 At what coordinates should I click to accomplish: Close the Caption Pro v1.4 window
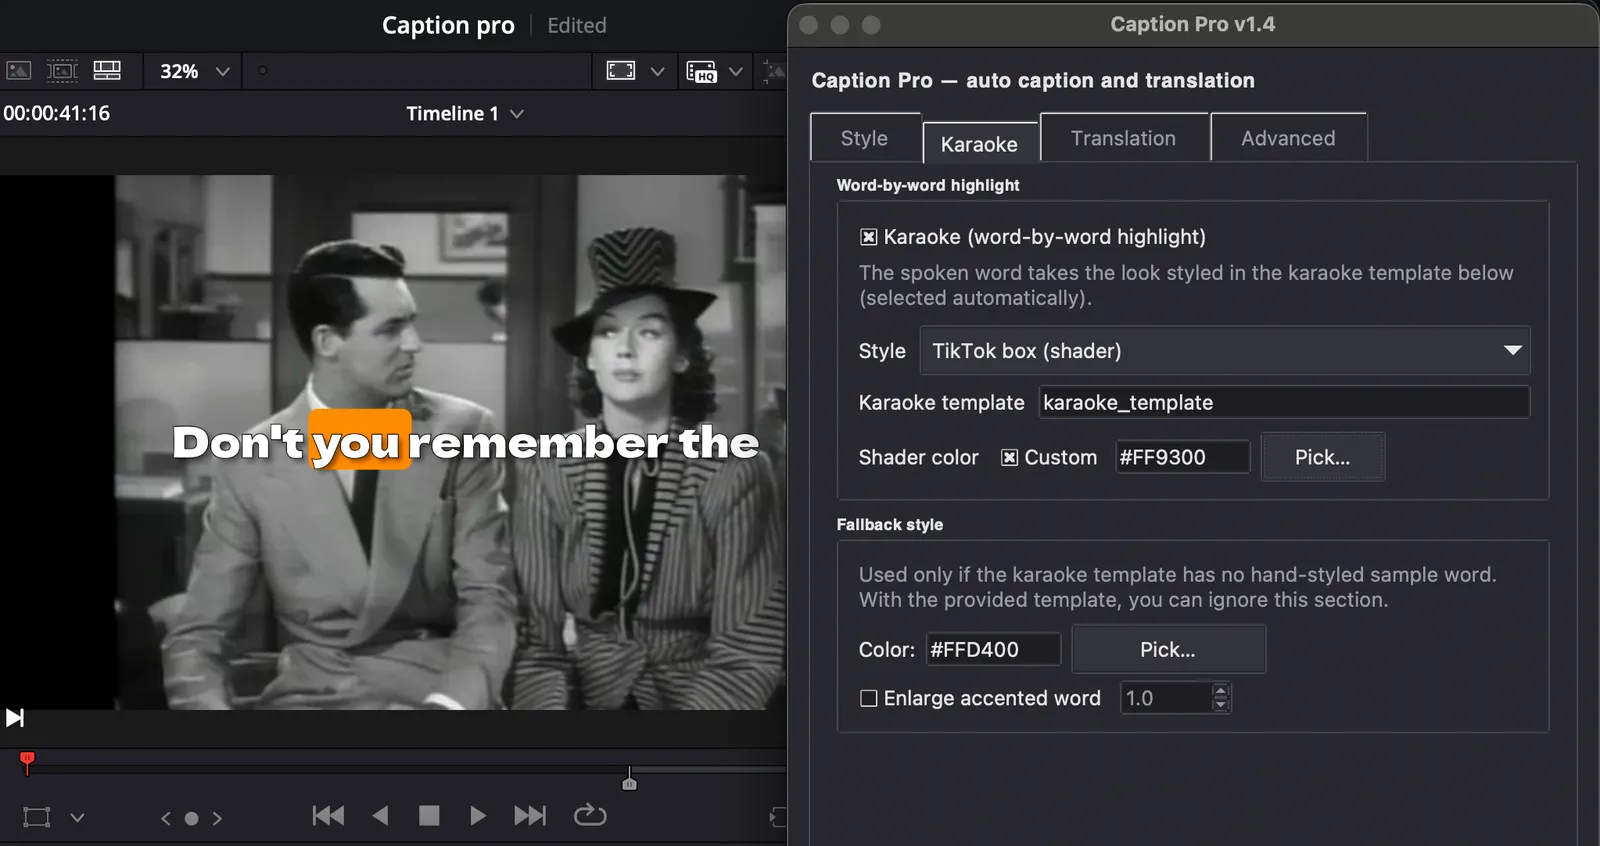pos(809,25)
